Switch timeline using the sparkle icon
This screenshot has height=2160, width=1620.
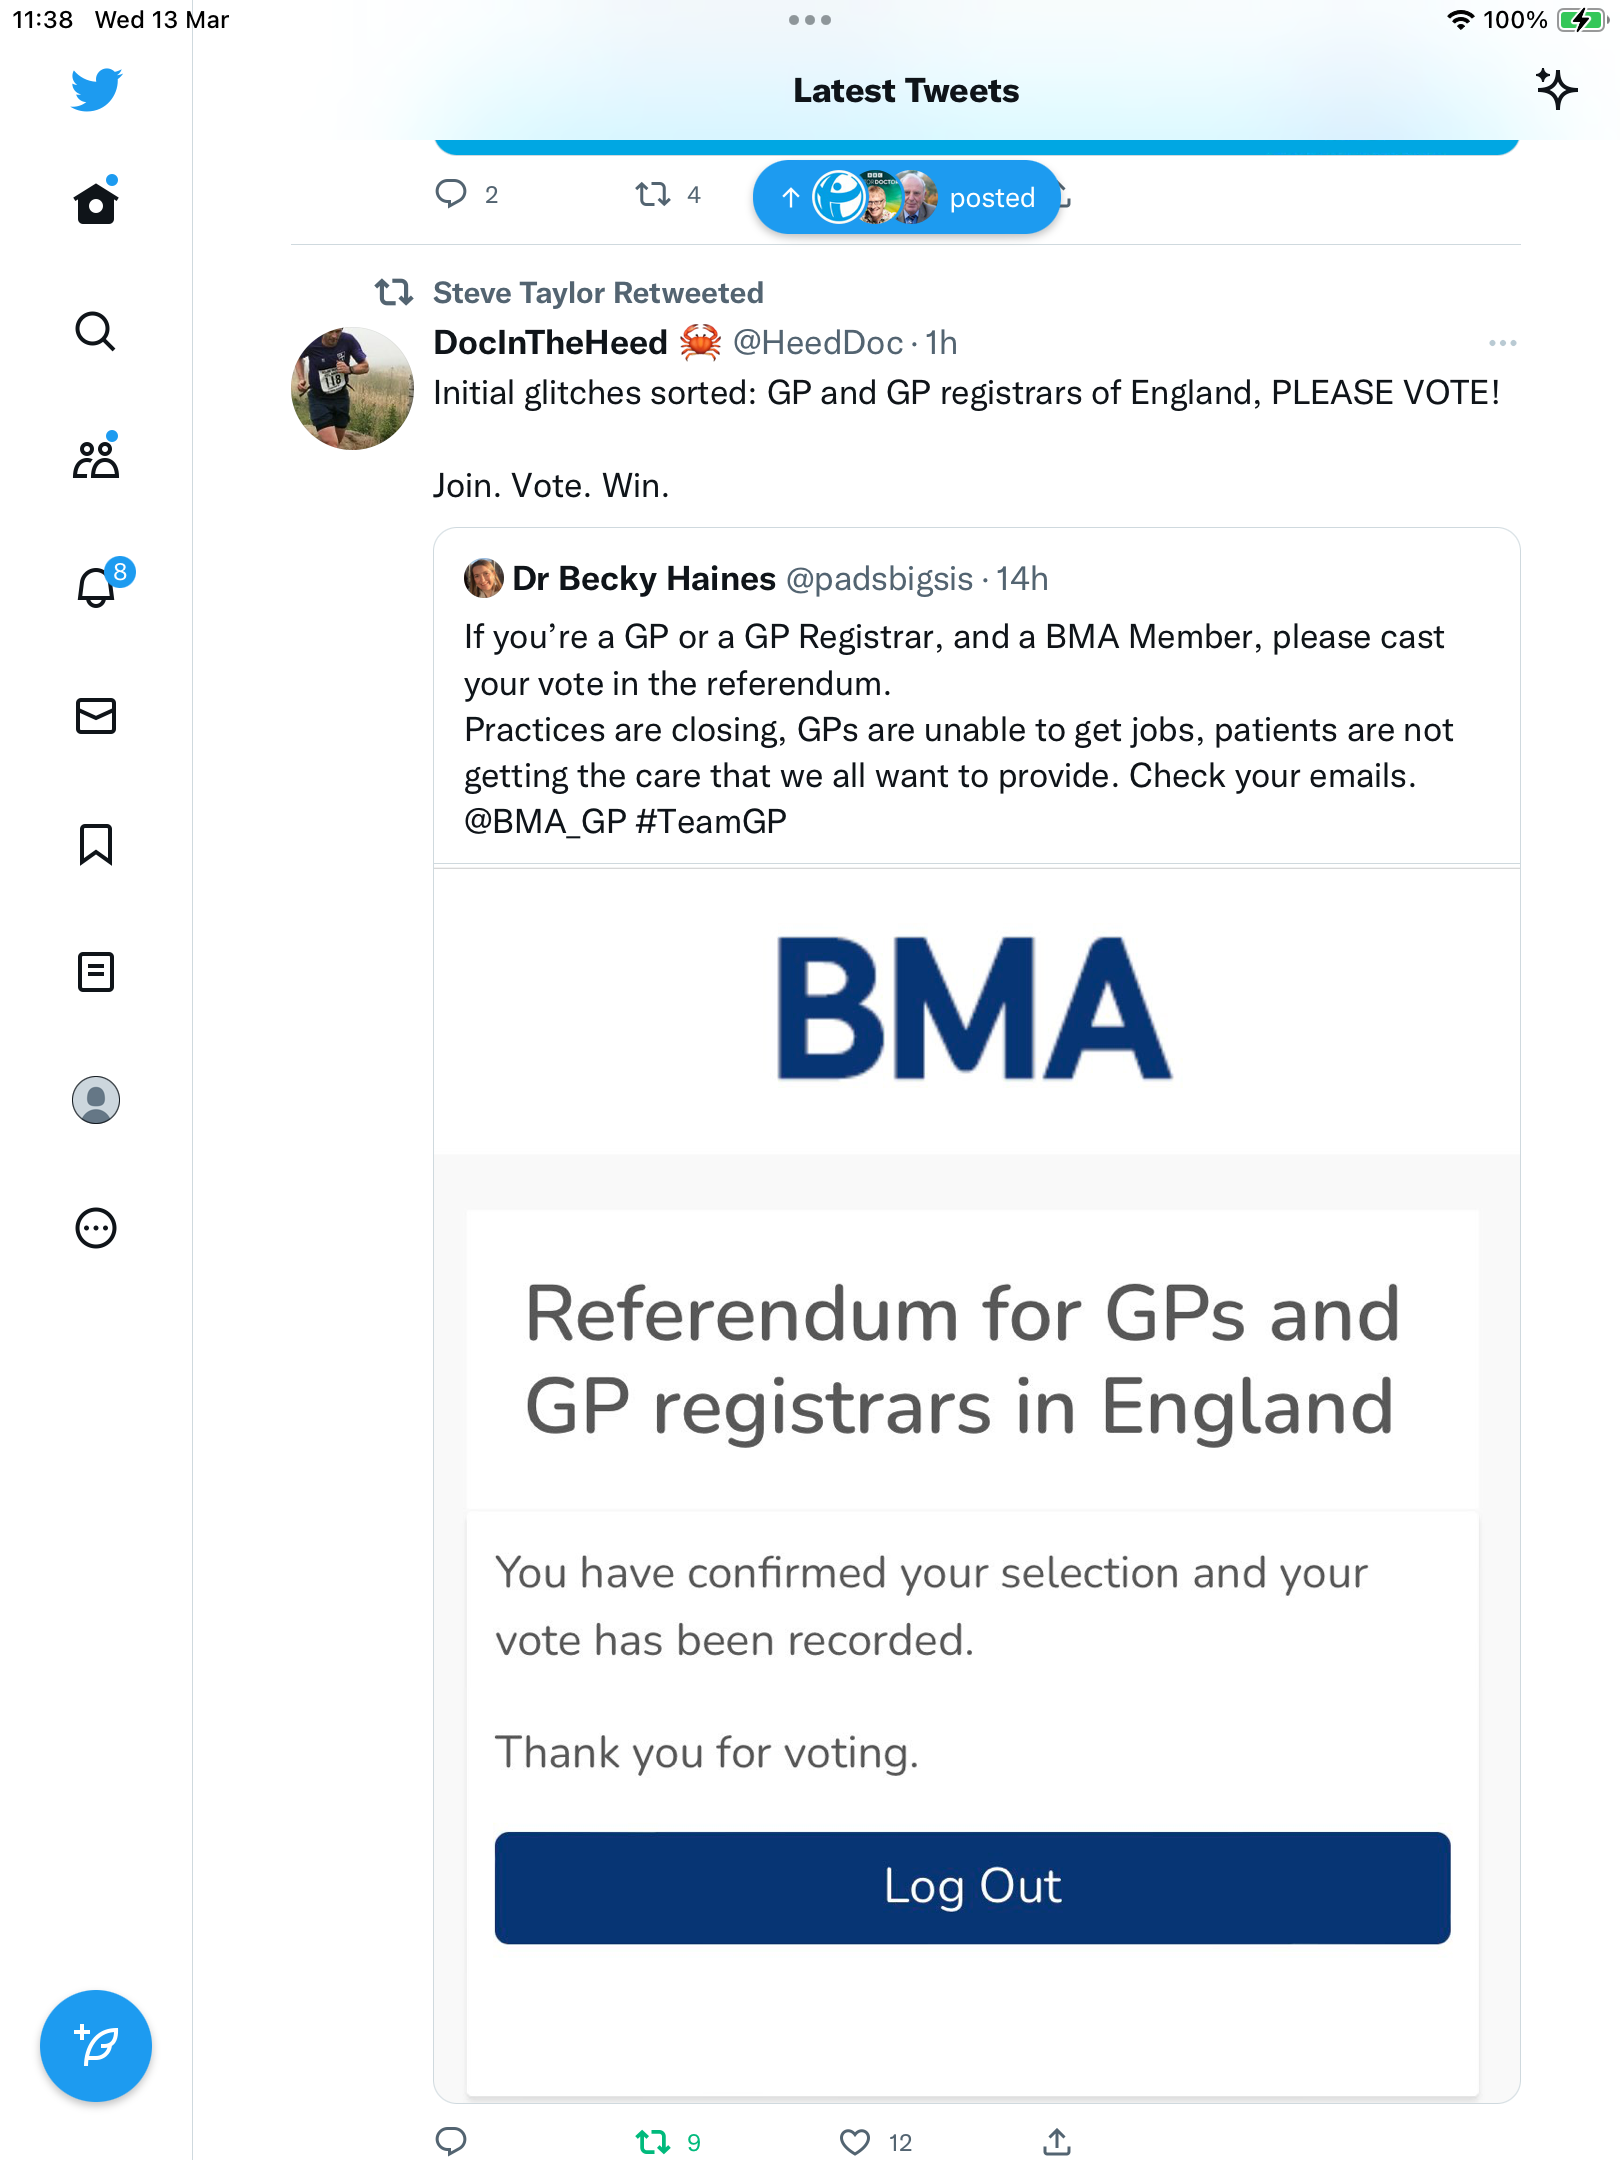[1557, 90]
